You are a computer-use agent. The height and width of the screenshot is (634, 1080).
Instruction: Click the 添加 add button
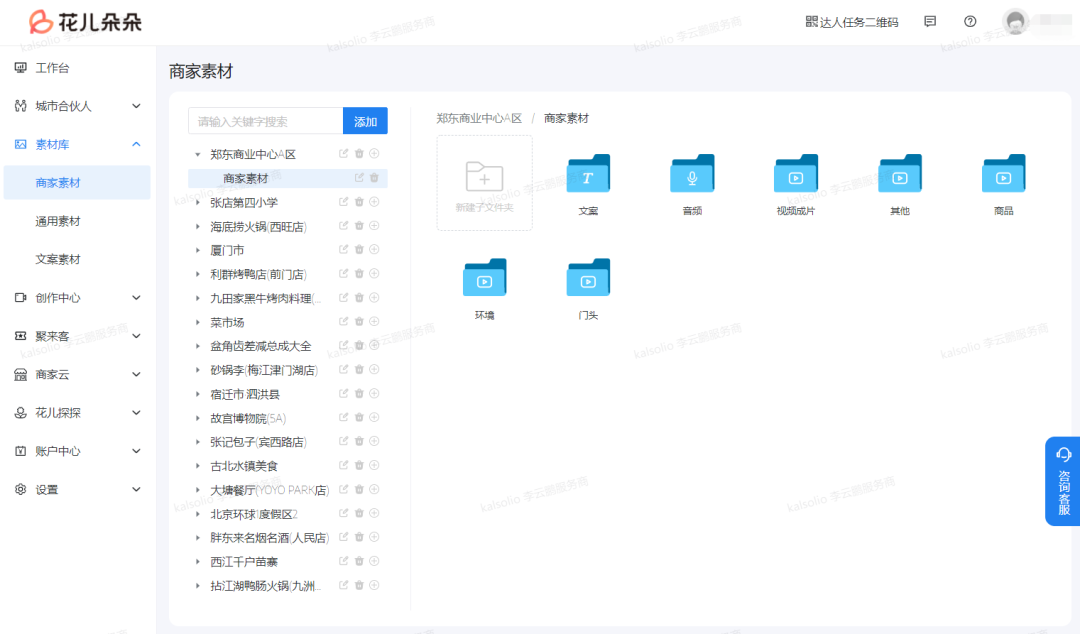point(364,120)
